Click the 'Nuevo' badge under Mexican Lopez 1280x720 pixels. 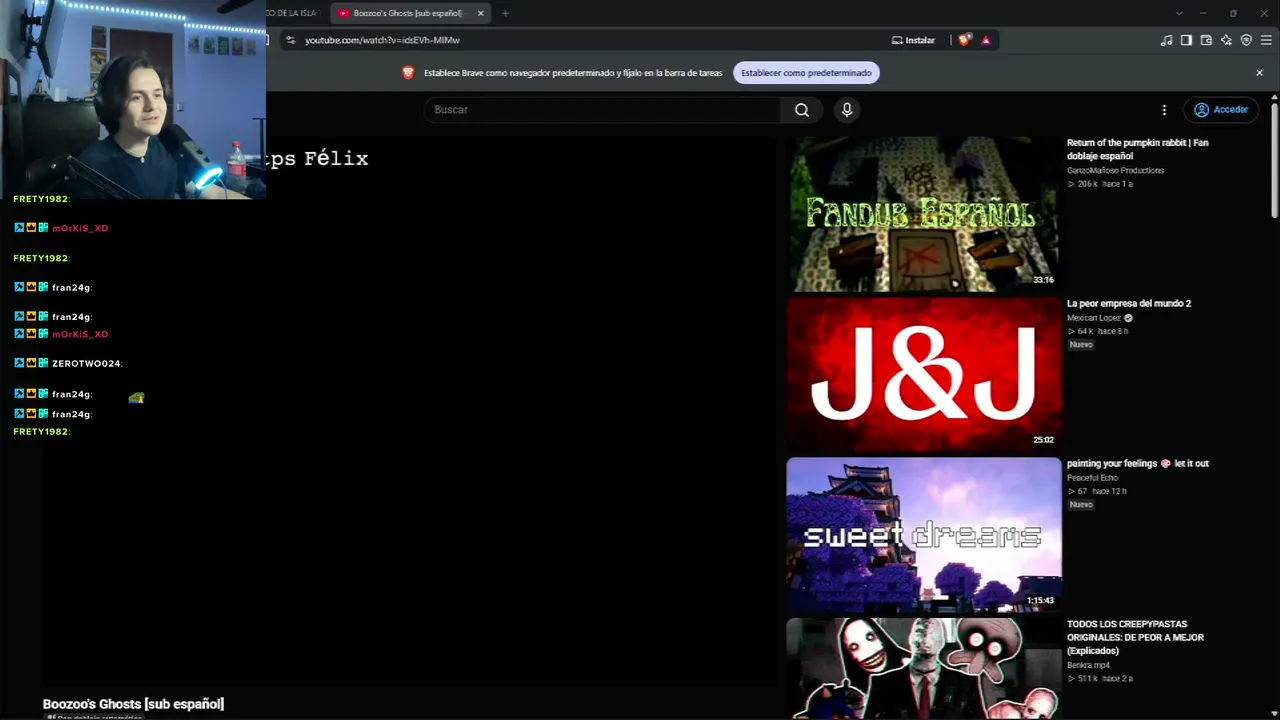coord(1081,344)
